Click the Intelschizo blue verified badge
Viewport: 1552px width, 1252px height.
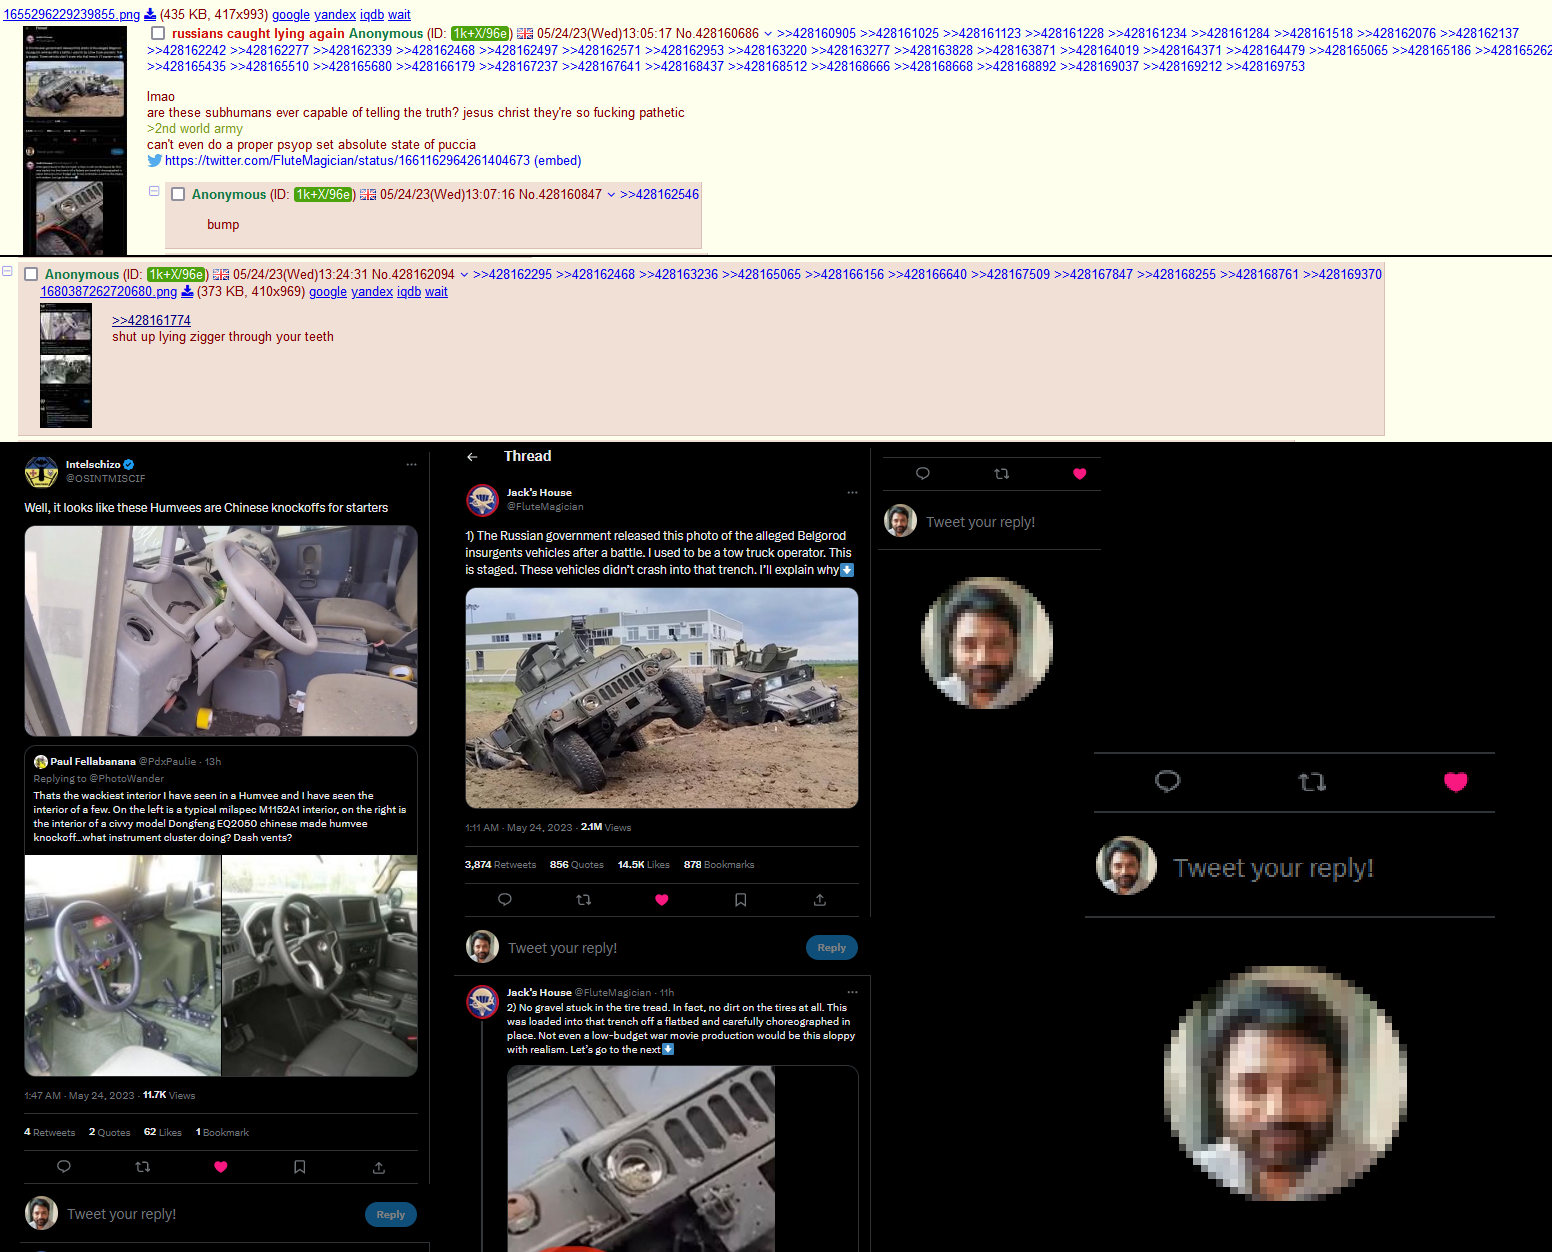coord(129,465)
